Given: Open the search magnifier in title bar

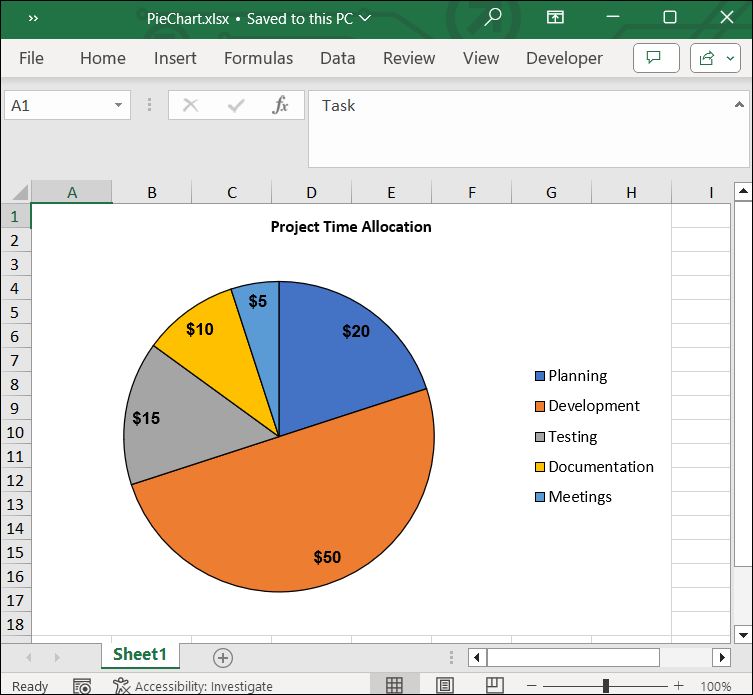Looking at the screenshot, I should click(x=492, y=17).
